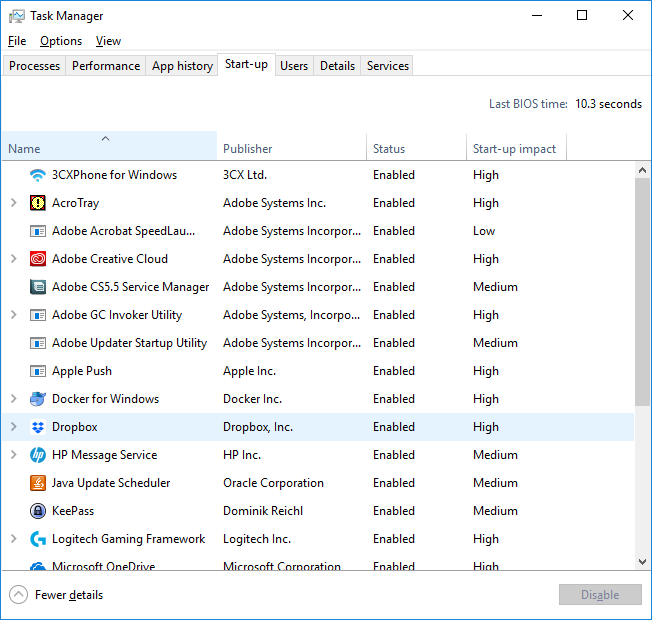Switch to the App history tab
This screenshot has height=620, width=652.
[182, 66]
